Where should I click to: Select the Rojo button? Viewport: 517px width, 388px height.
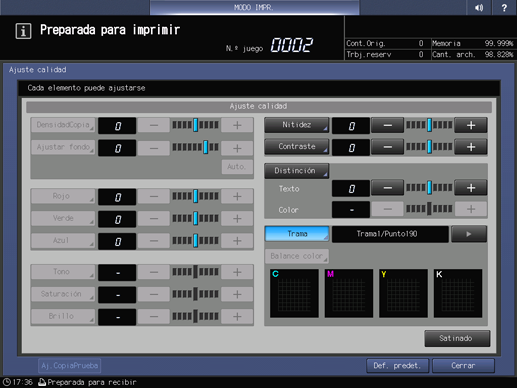pyautogui.click(x=63, y=196)
